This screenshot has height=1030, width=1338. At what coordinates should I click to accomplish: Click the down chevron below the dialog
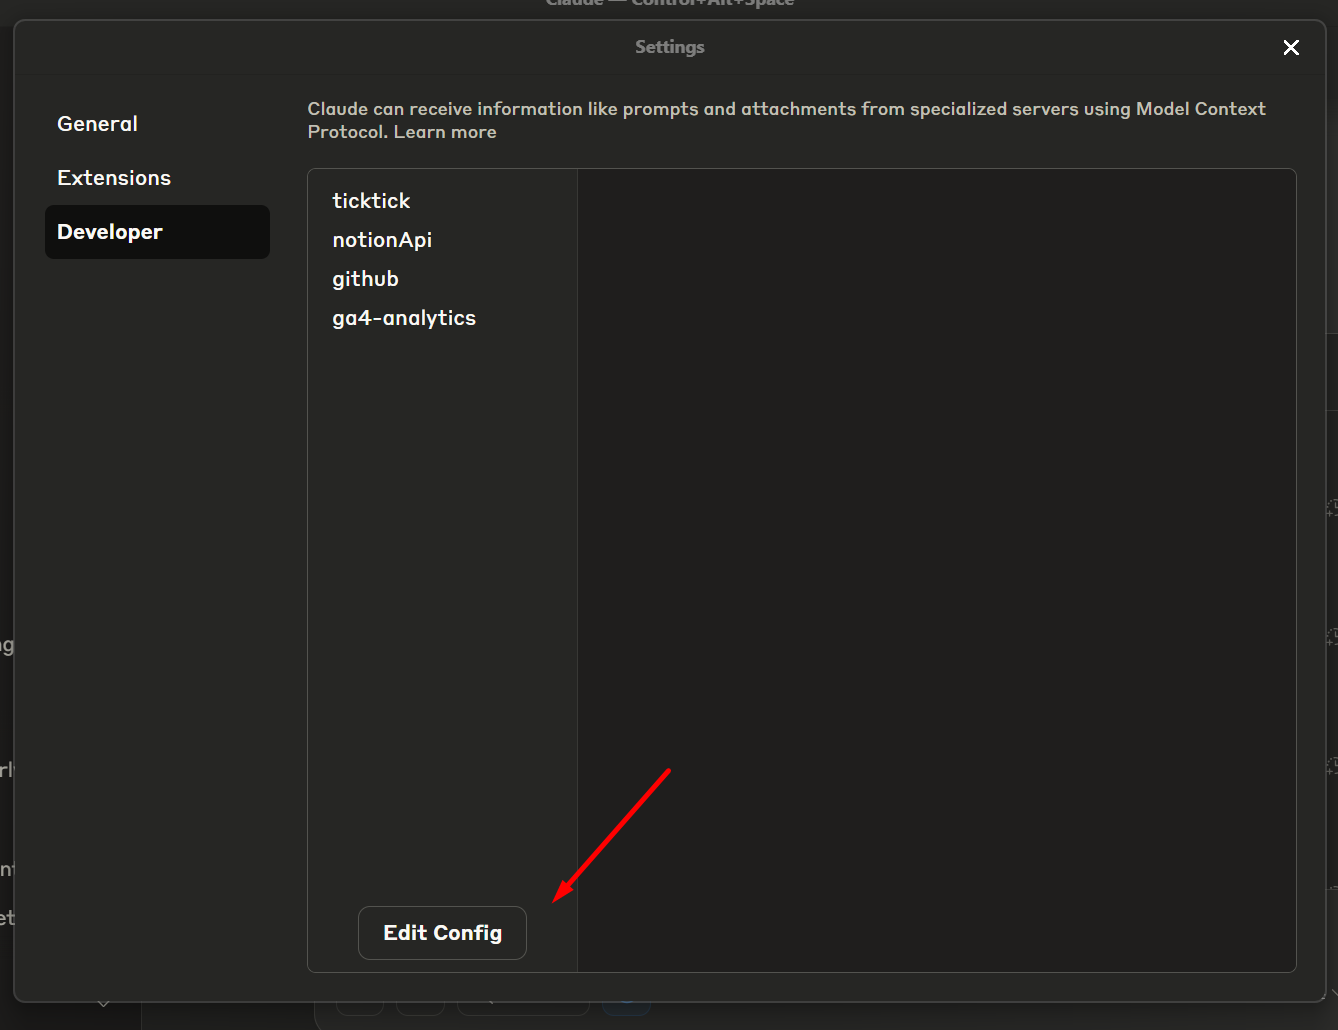tap(103, 1004)
